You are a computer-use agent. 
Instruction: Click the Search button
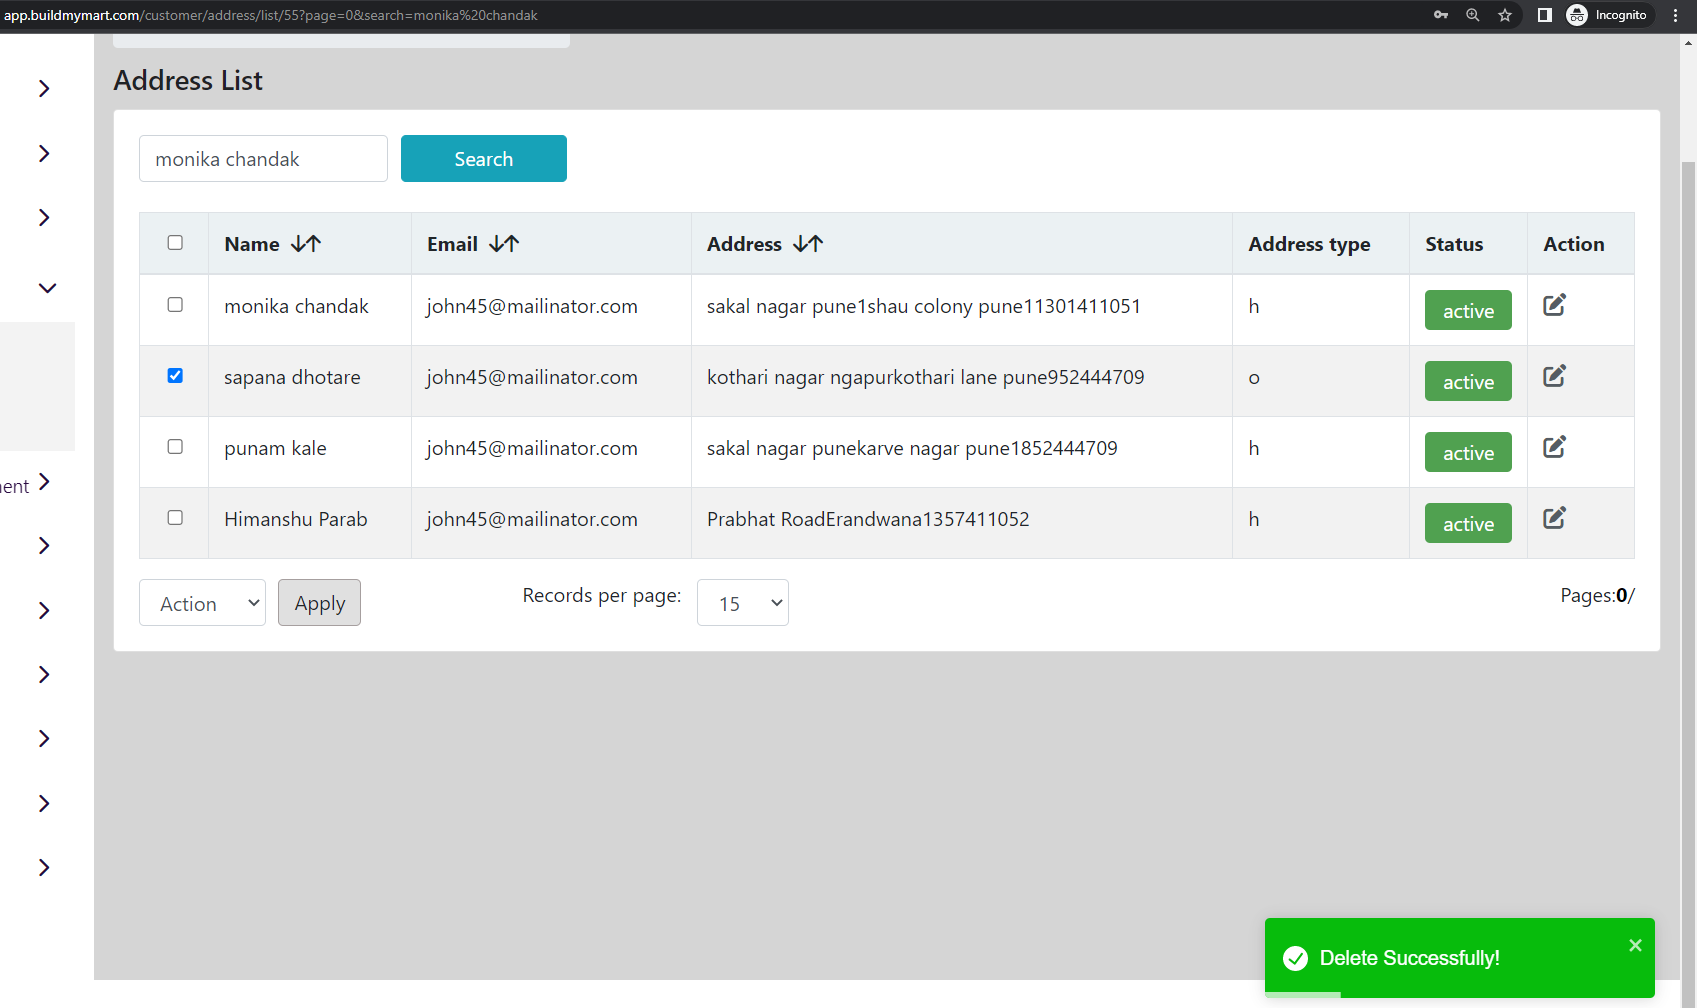coord(484,159)
